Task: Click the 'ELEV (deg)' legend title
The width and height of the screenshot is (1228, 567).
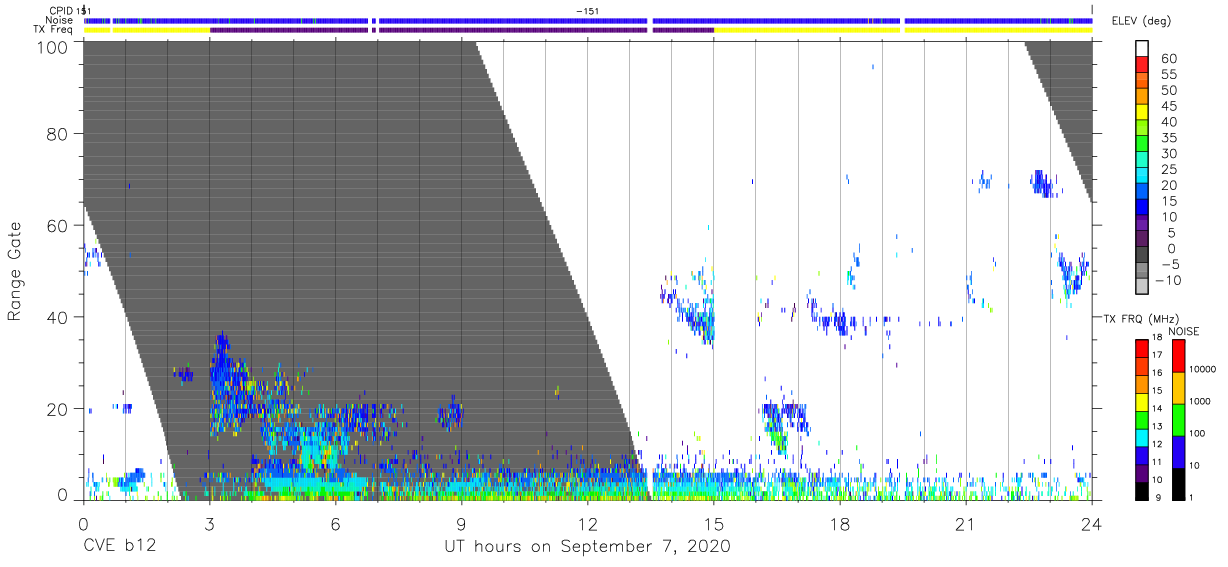Action: coord(1142,21)
